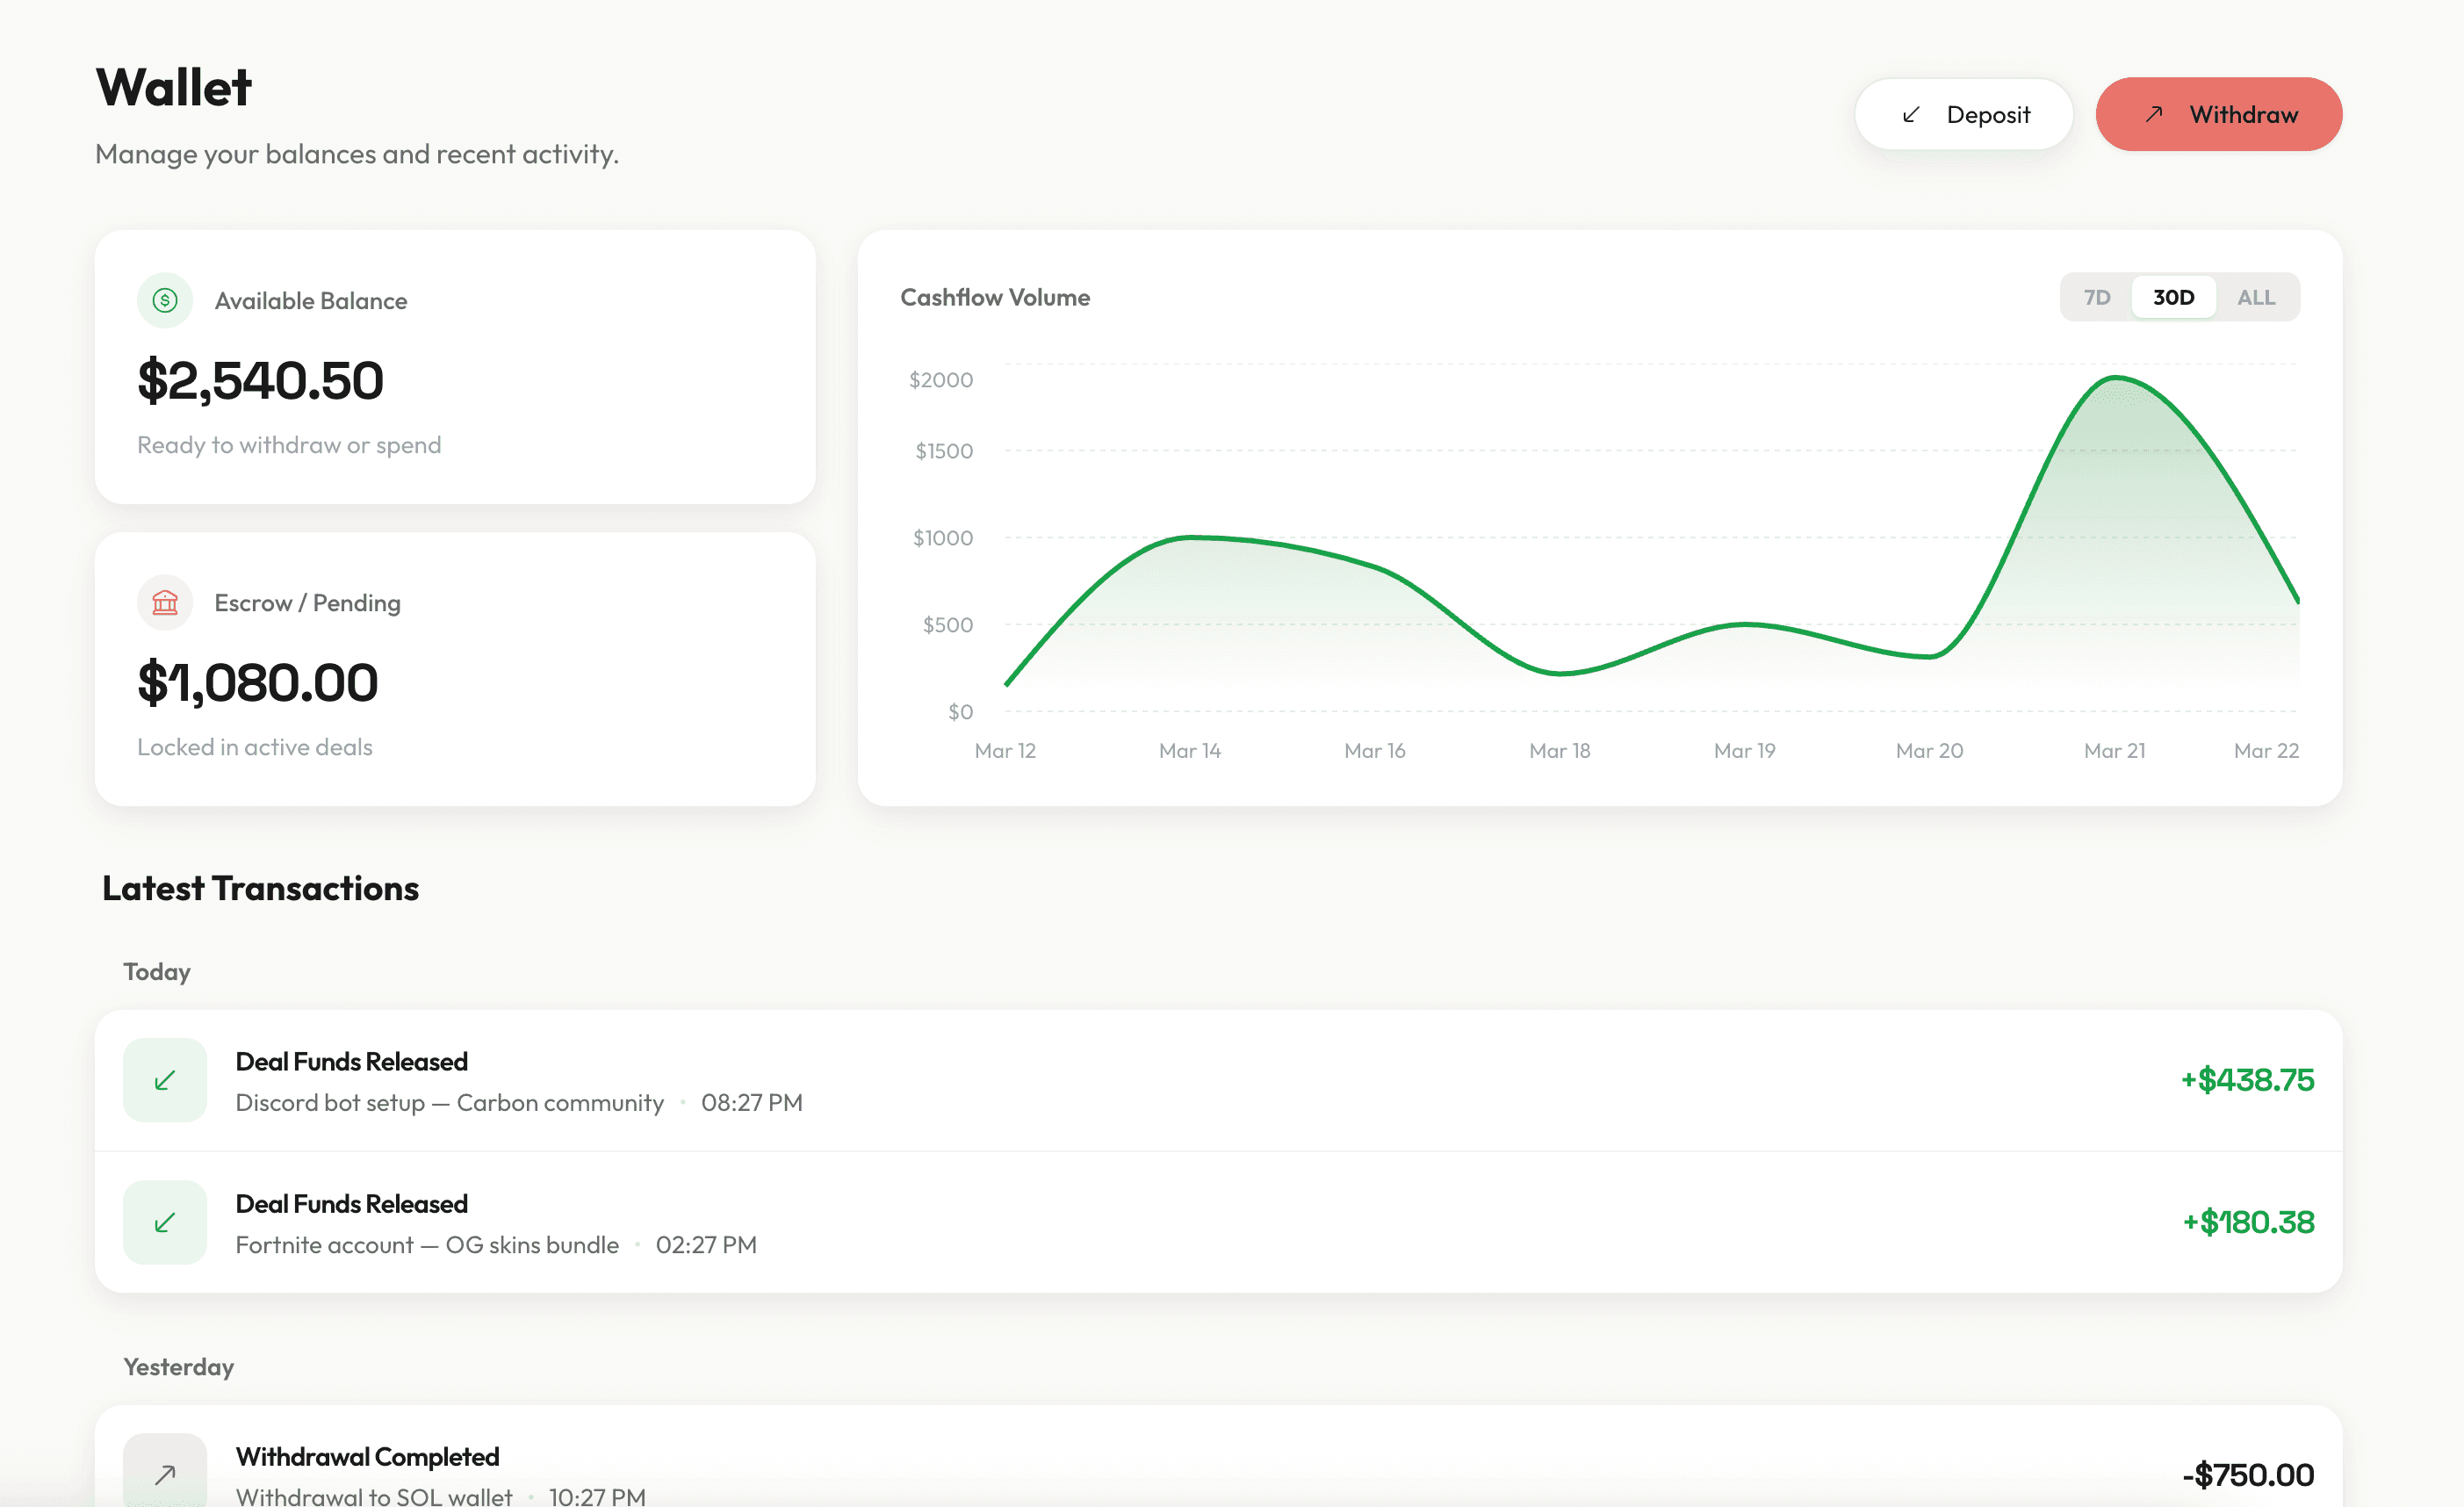Click the chart peak near Mar 21

(x=2116, y=377)
